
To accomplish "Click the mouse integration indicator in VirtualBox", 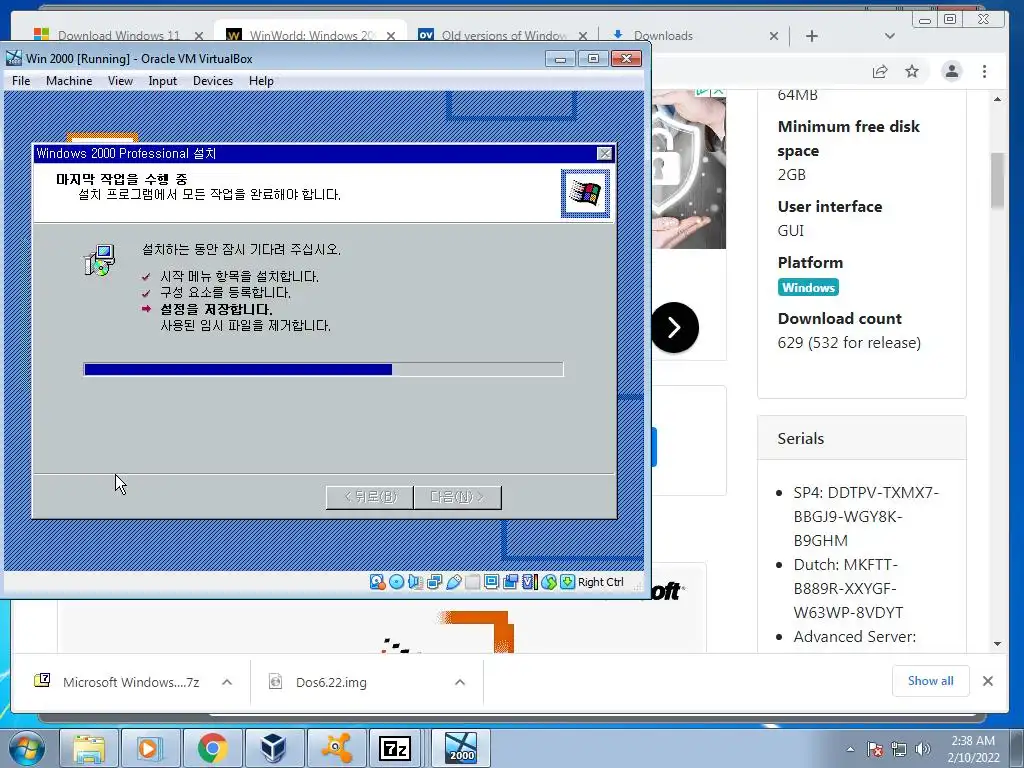I will click(549, 582).
